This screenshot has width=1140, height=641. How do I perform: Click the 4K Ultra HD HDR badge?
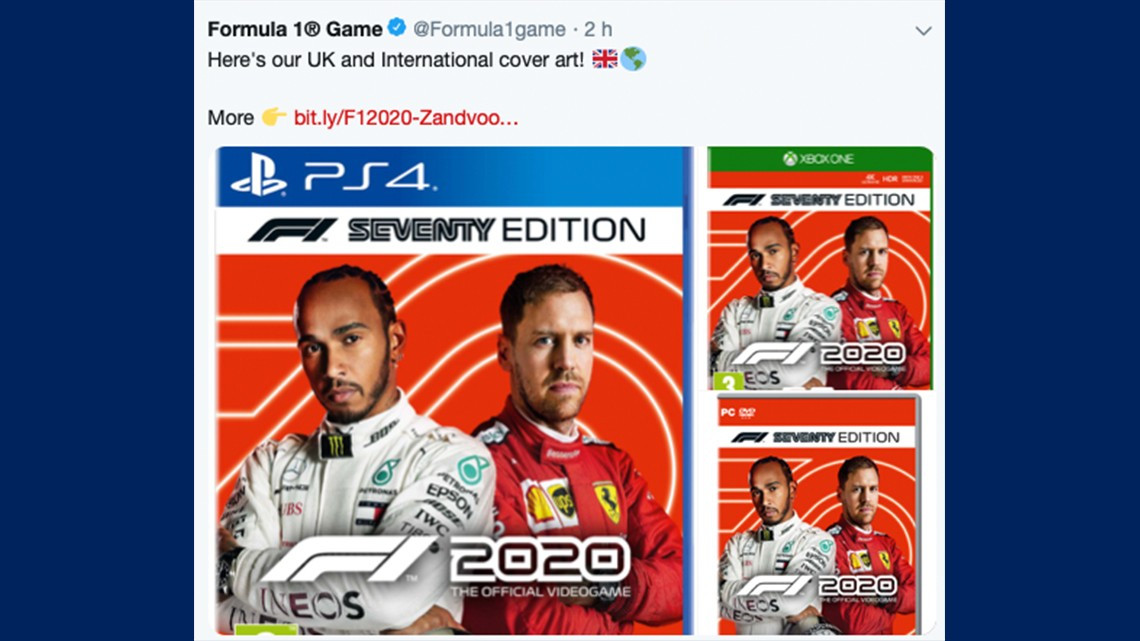[871, 178]
